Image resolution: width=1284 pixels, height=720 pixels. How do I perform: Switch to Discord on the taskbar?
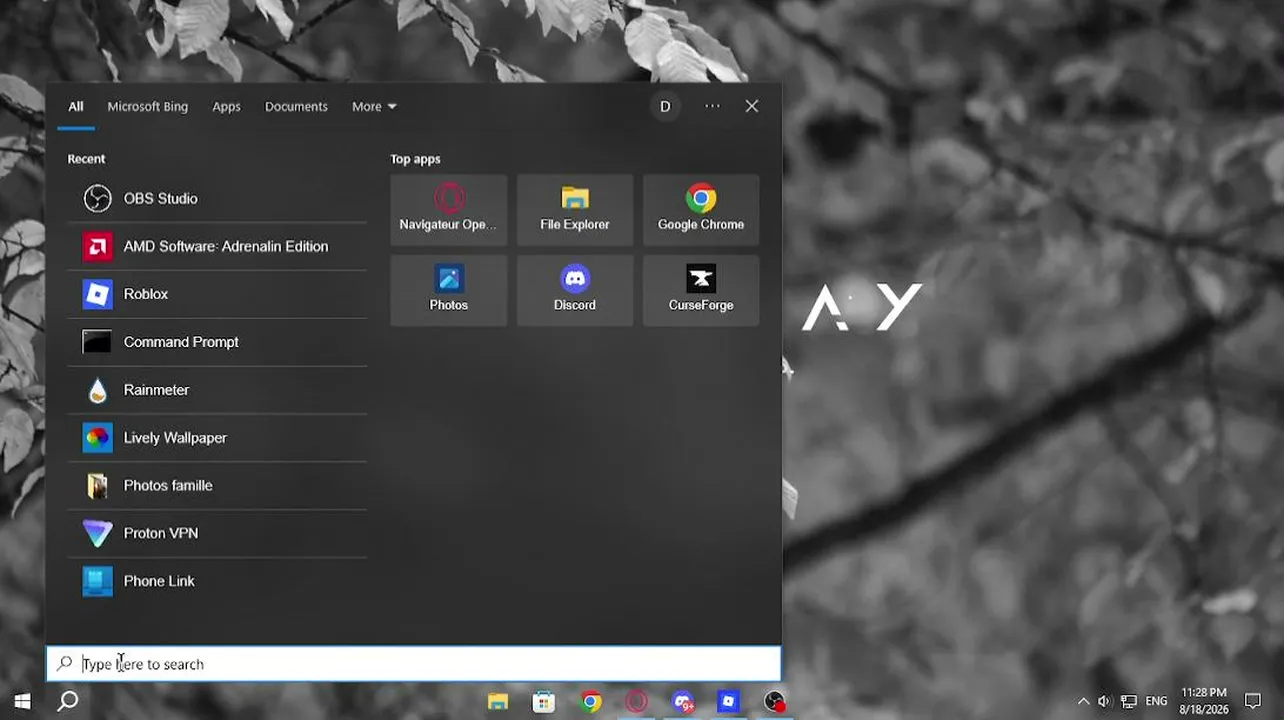[x=683, y=702]
